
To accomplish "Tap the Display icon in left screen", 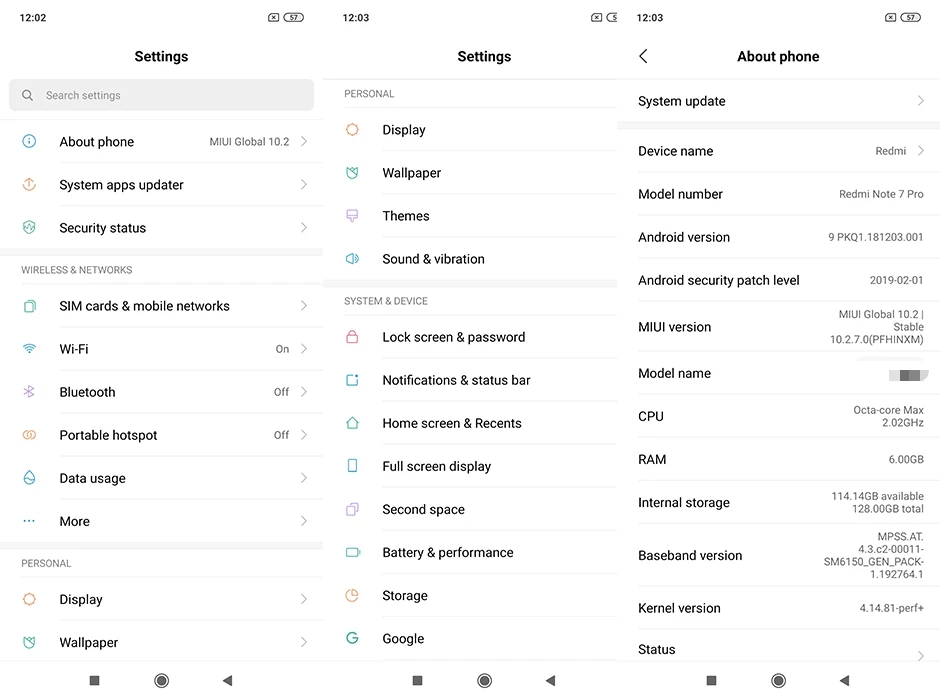I will [x=29, y=599].
